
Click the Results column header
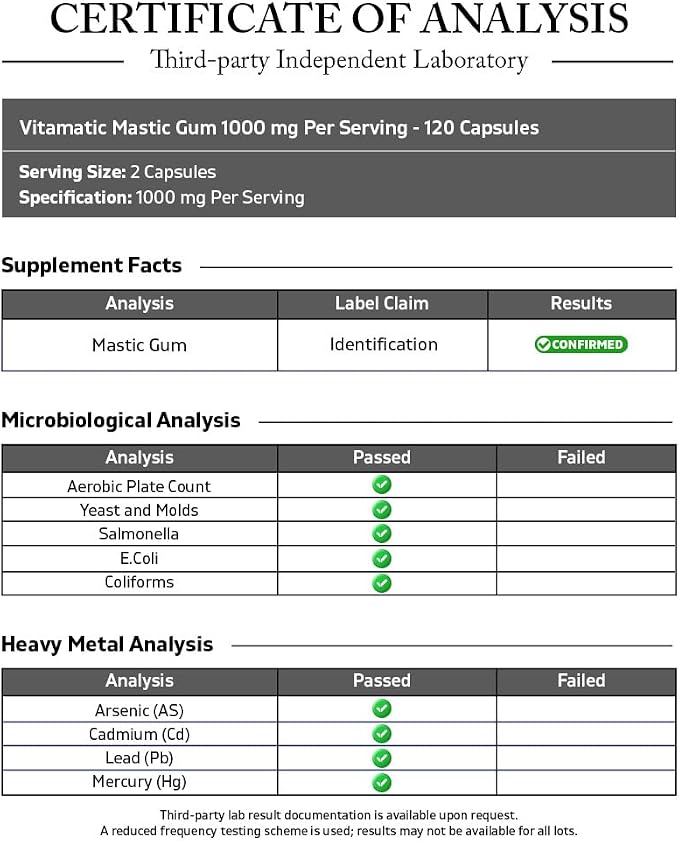point(581,304)
